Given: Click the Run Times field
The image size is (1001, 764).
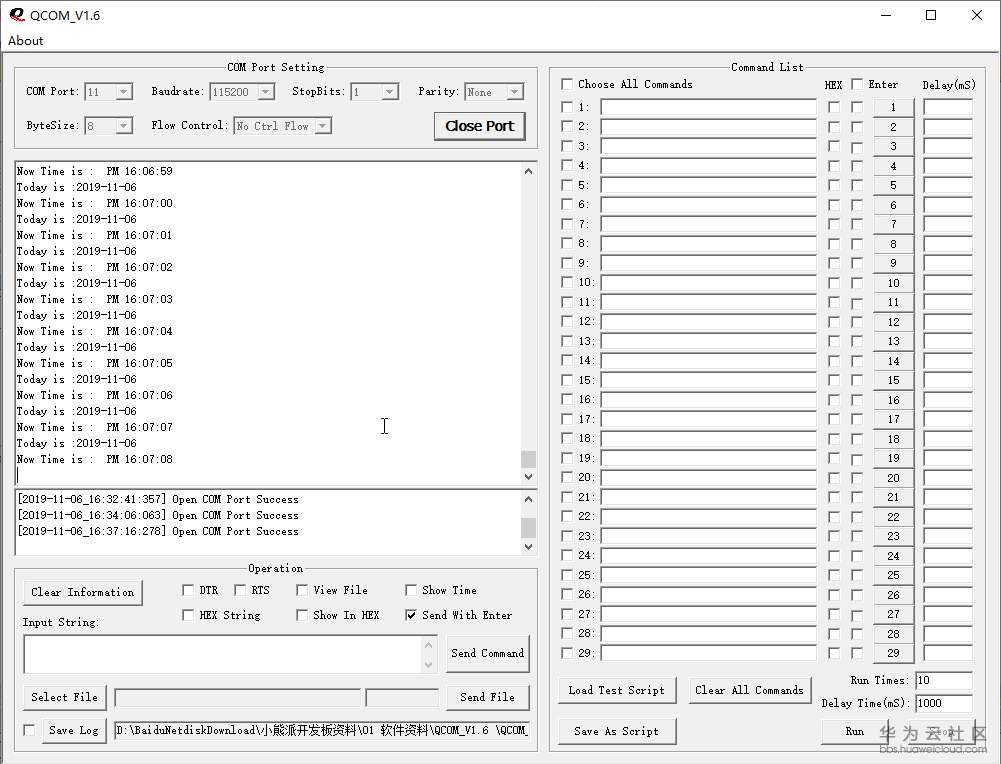Looking at the screenshot, I should [944, 680].
